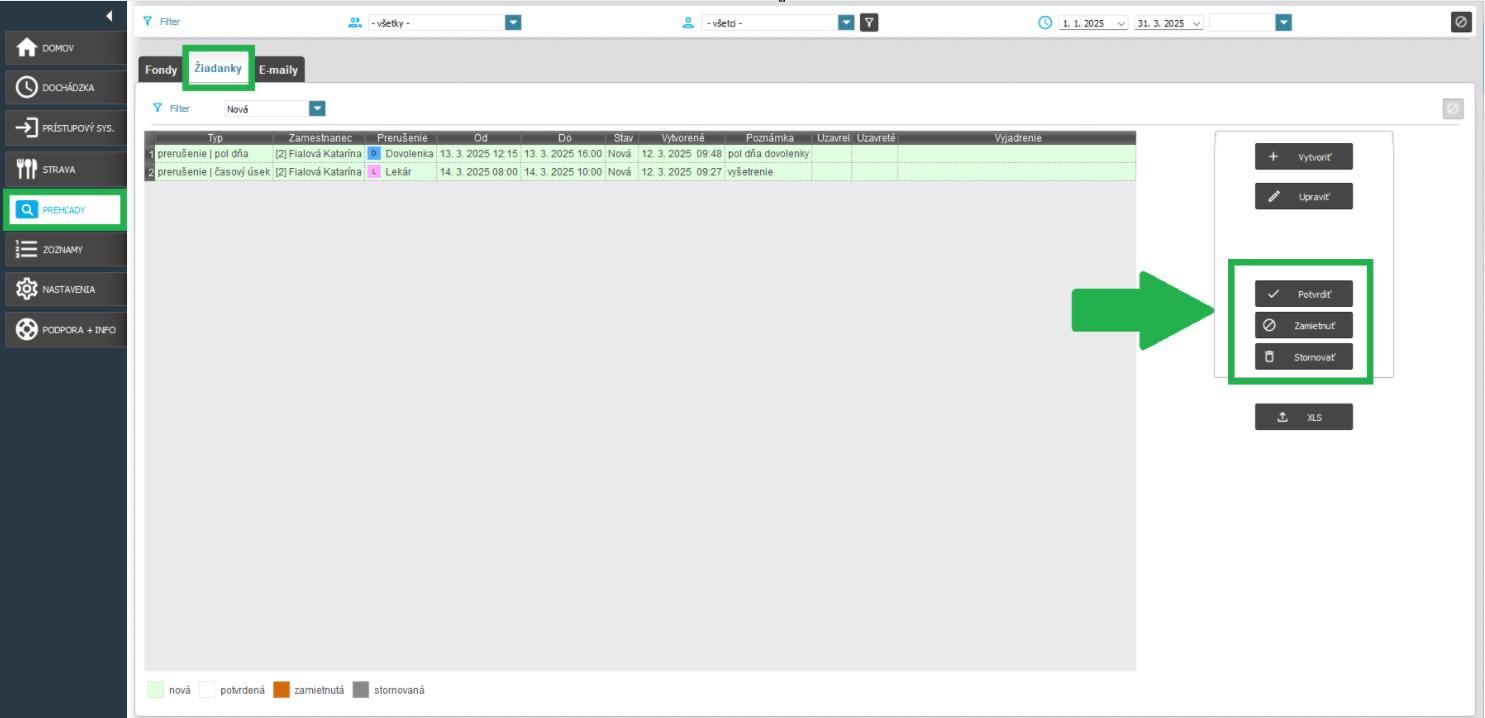Open the Dochádzka attendance section
Viewport: 1485px width, 718px height.
pos(64,88)
